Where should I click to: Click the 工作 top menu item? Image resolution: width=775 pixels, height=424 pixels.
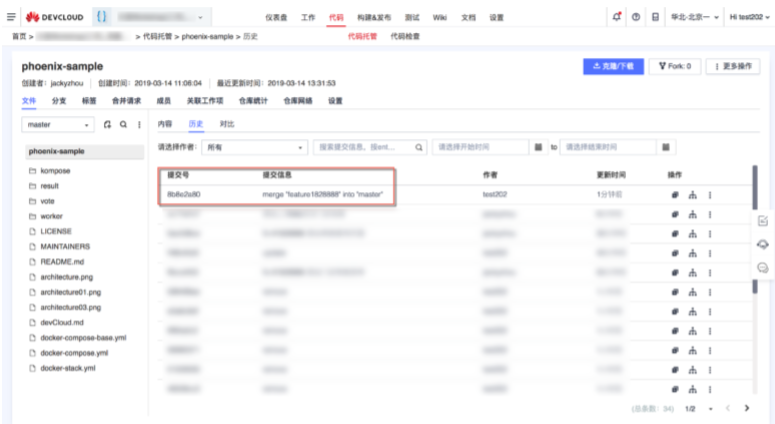coord(308,17)
